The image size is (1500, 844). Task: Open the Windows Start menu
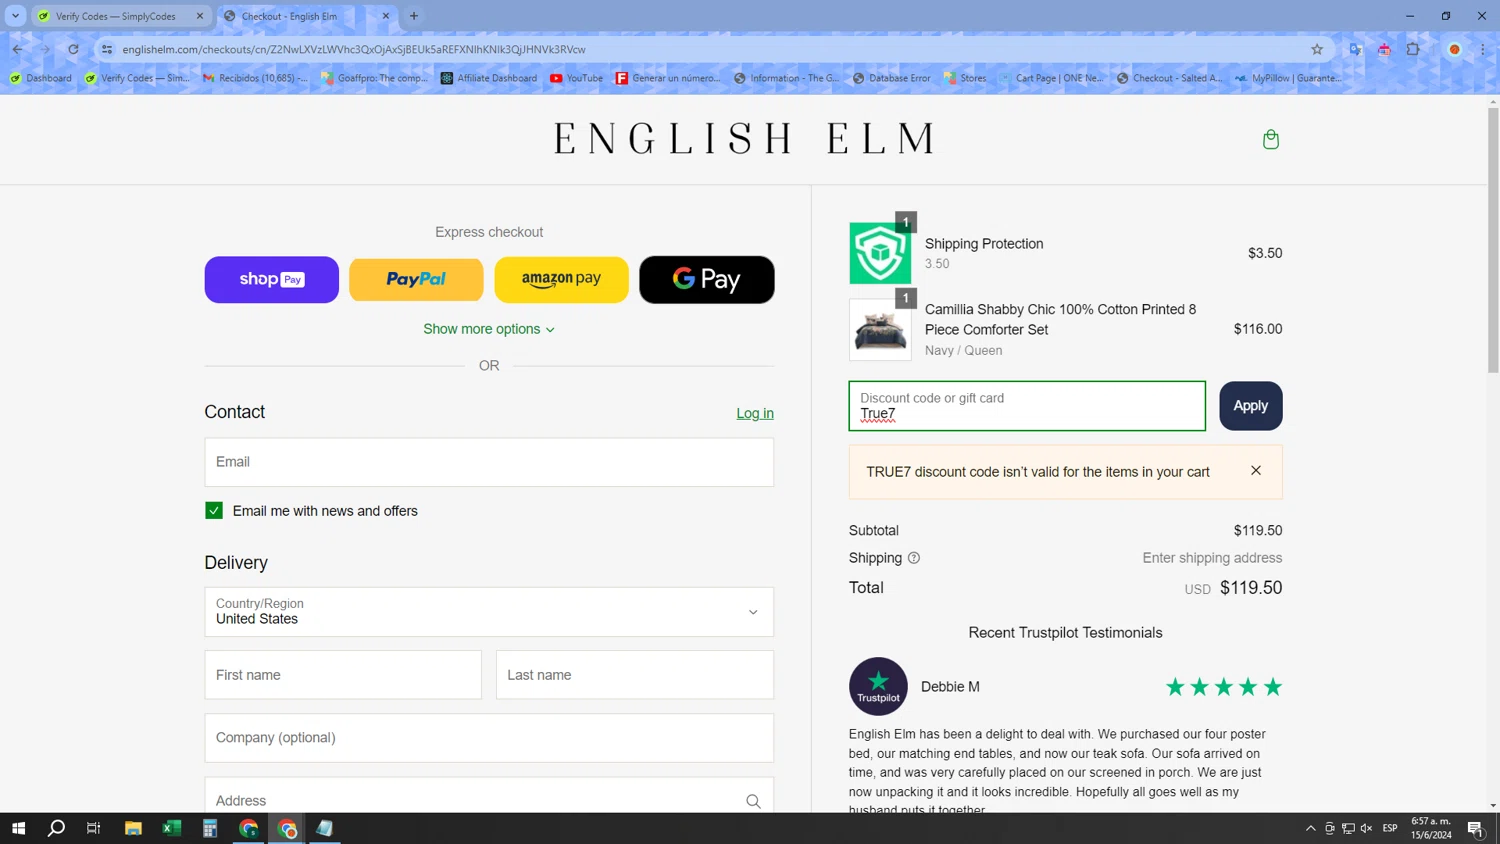pos(18,828)
